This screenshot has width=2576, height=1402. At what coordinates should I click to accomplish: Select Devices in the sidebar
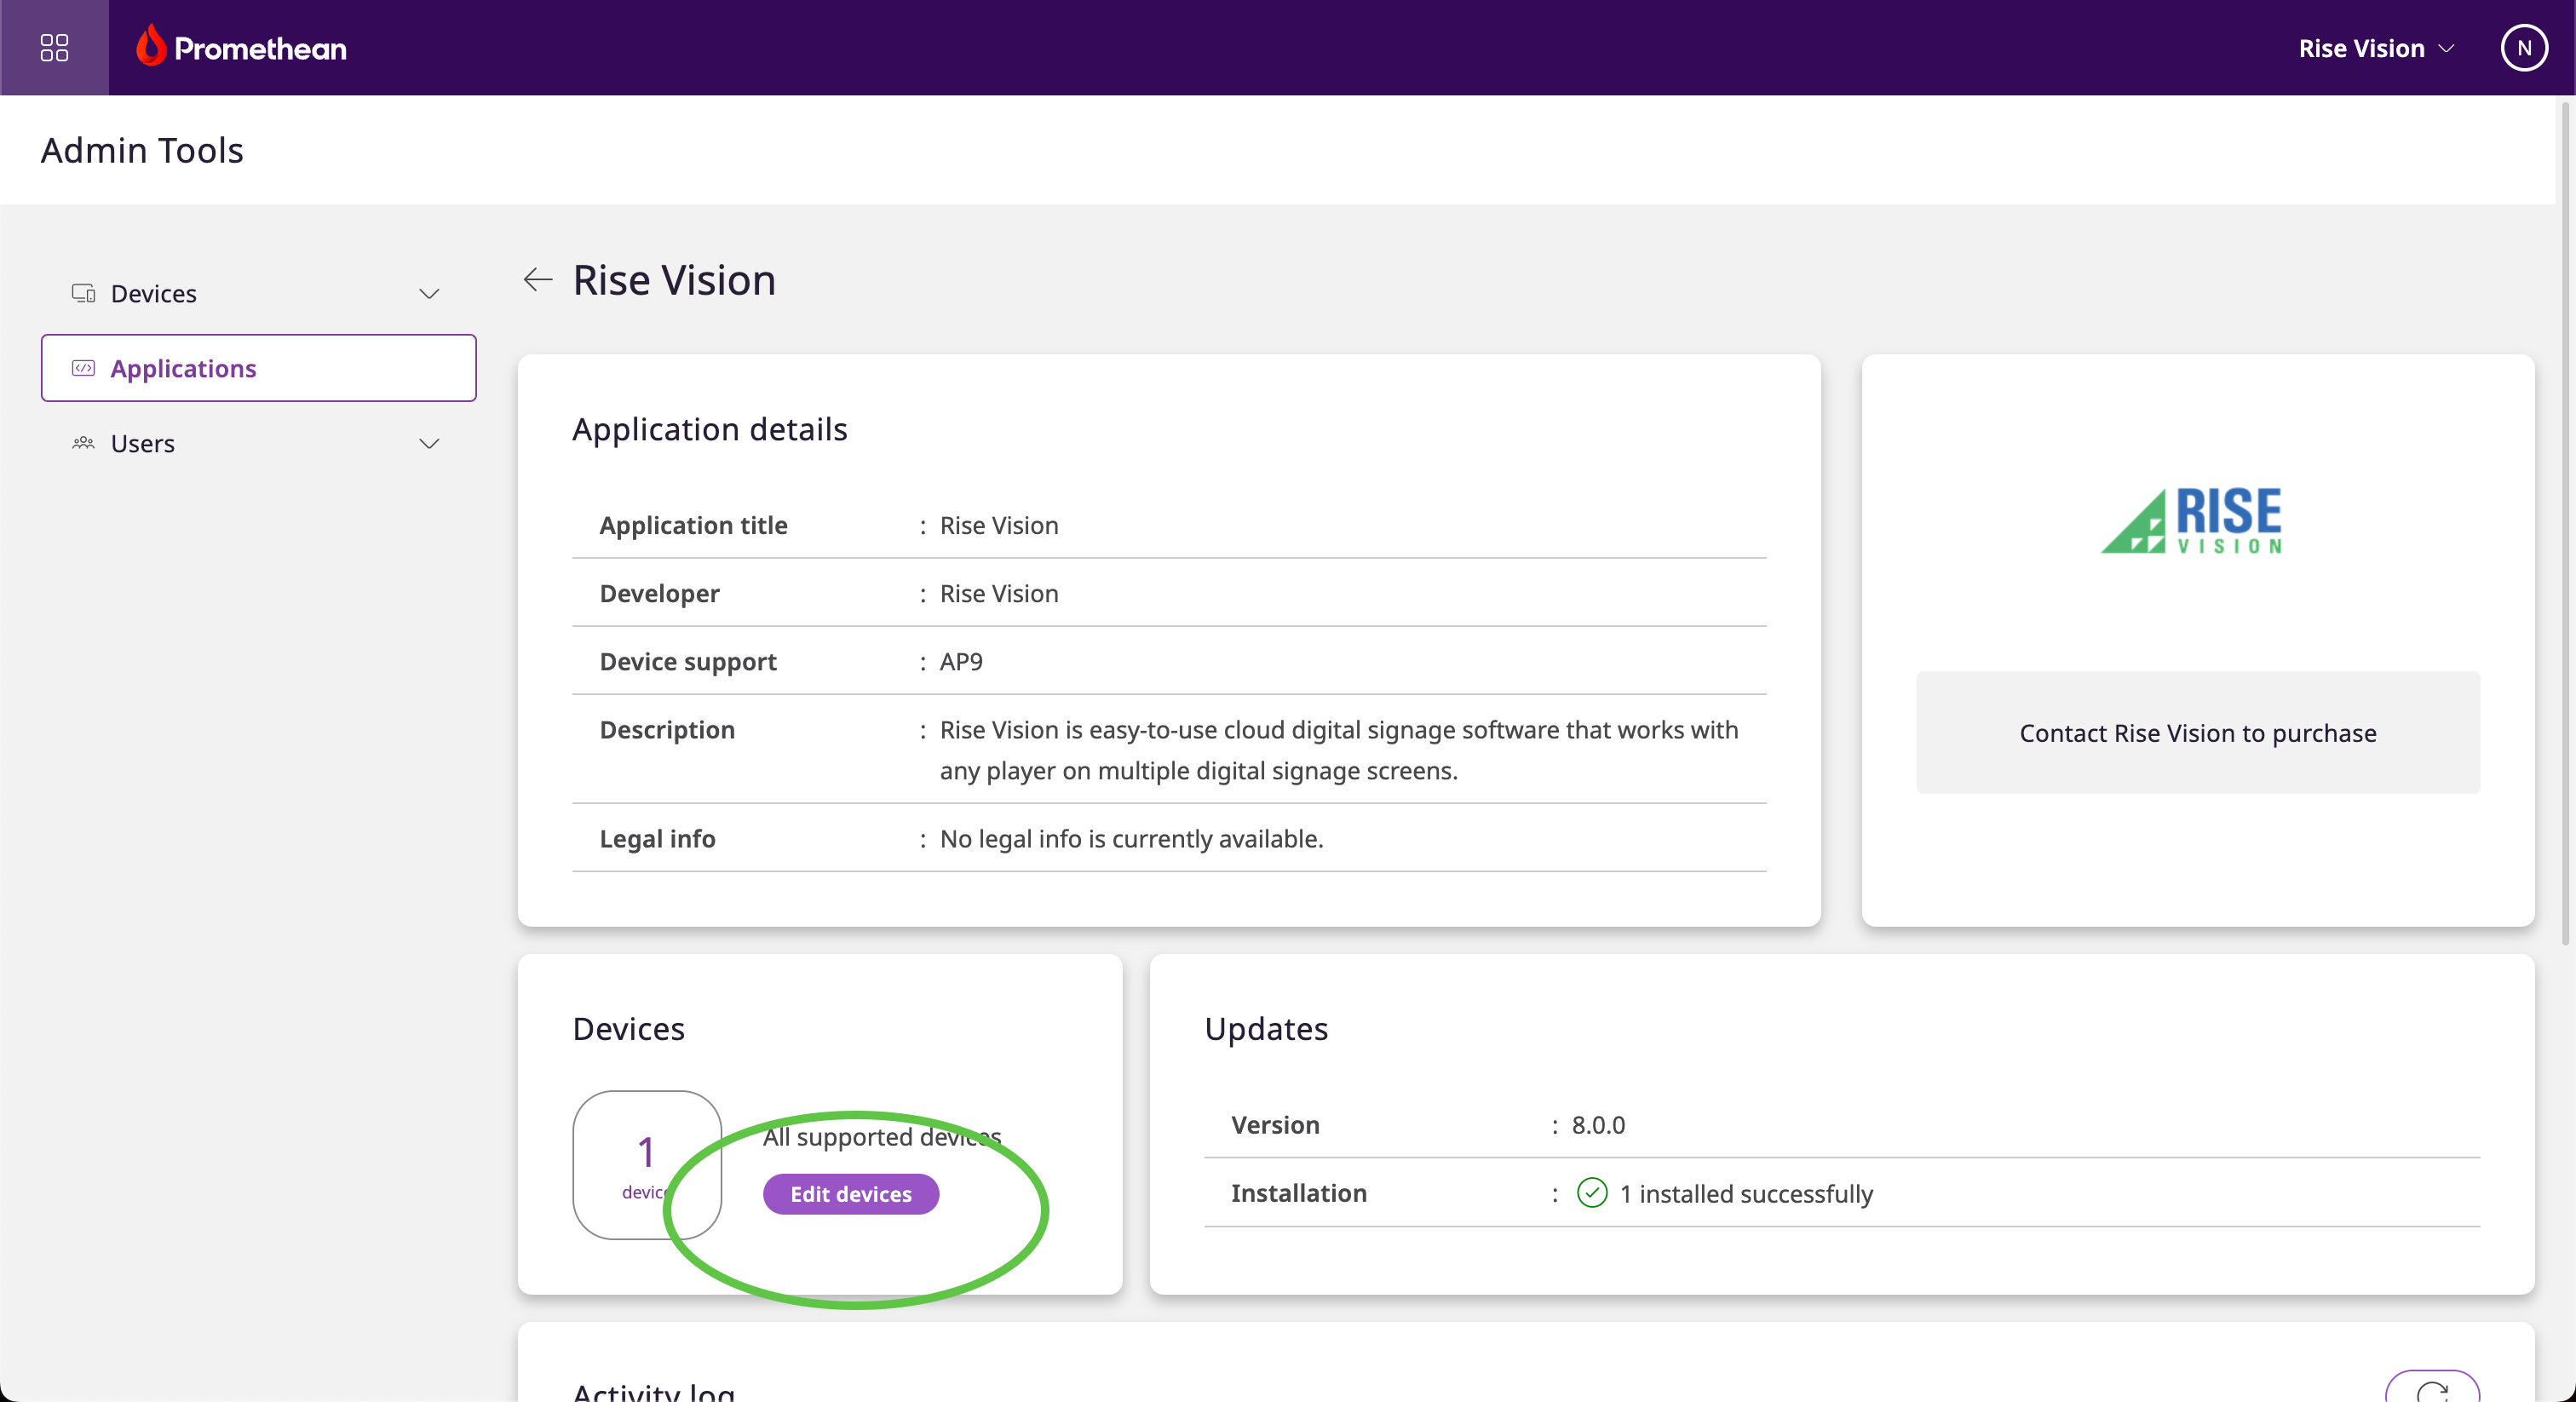coord(258,293)
